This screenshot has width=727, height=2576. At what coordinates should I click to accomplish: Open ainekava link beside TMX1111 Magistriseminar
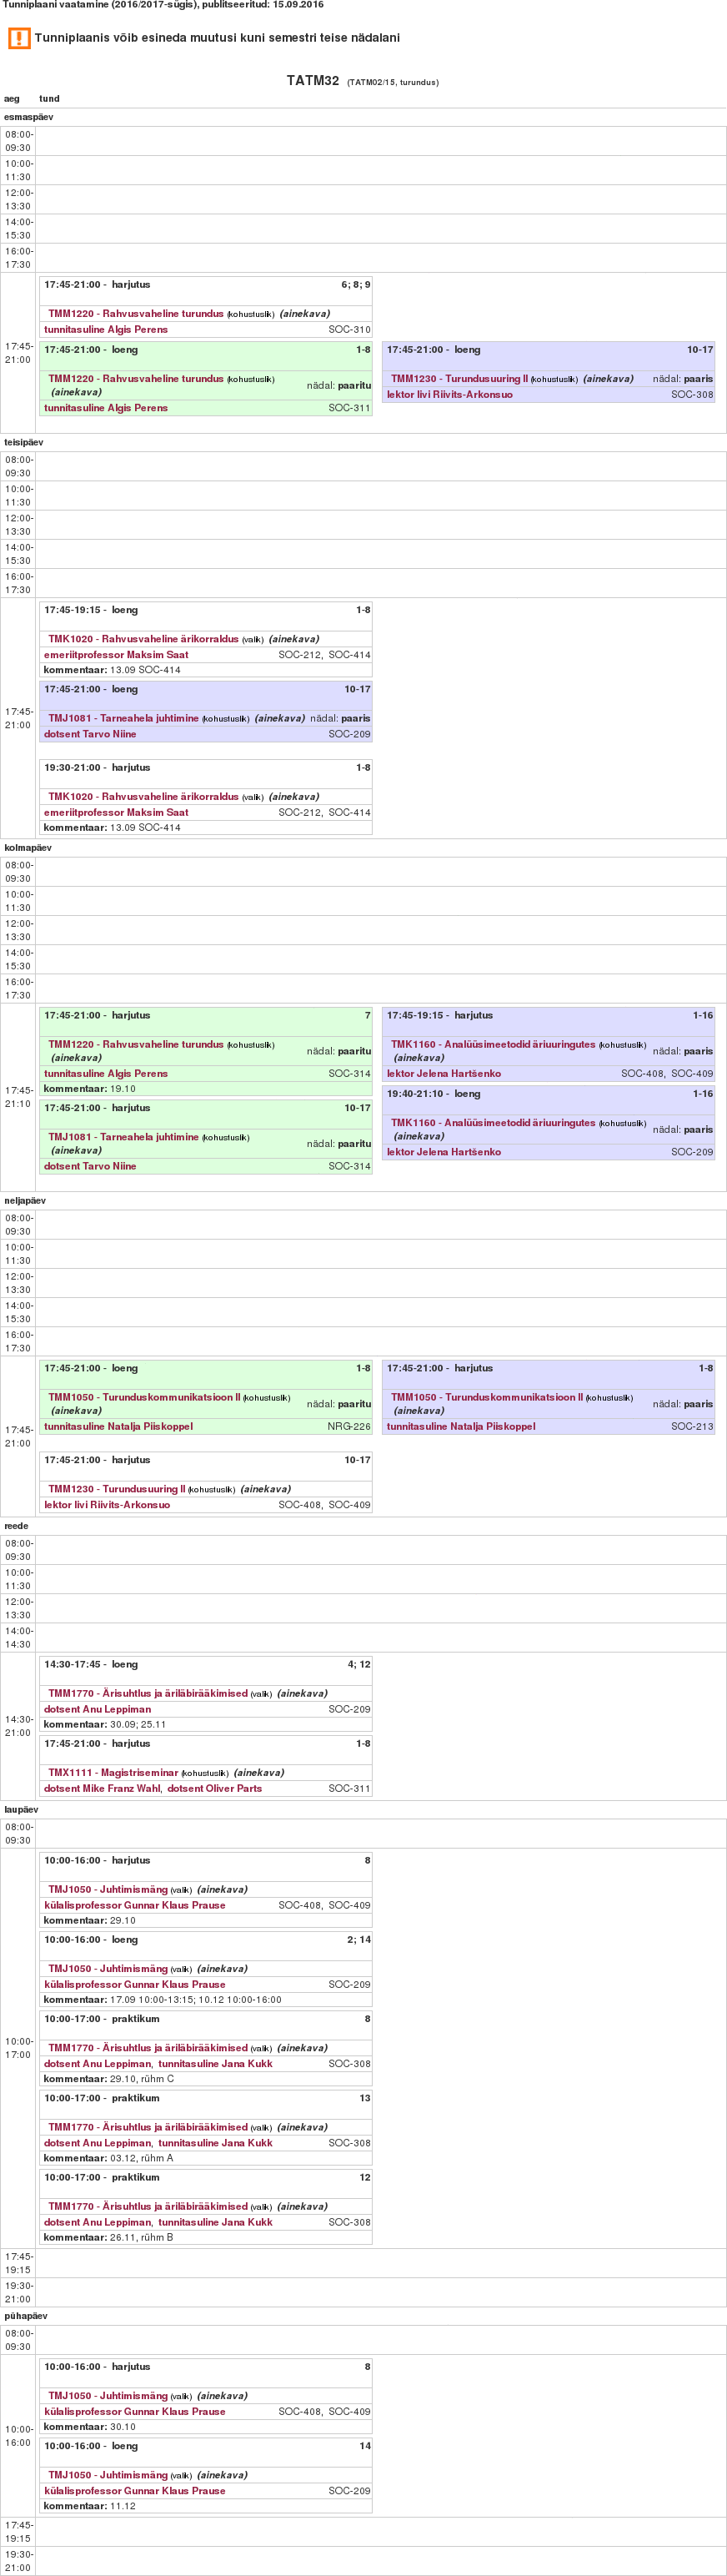pyautogui.click(x=258, y=1772)
